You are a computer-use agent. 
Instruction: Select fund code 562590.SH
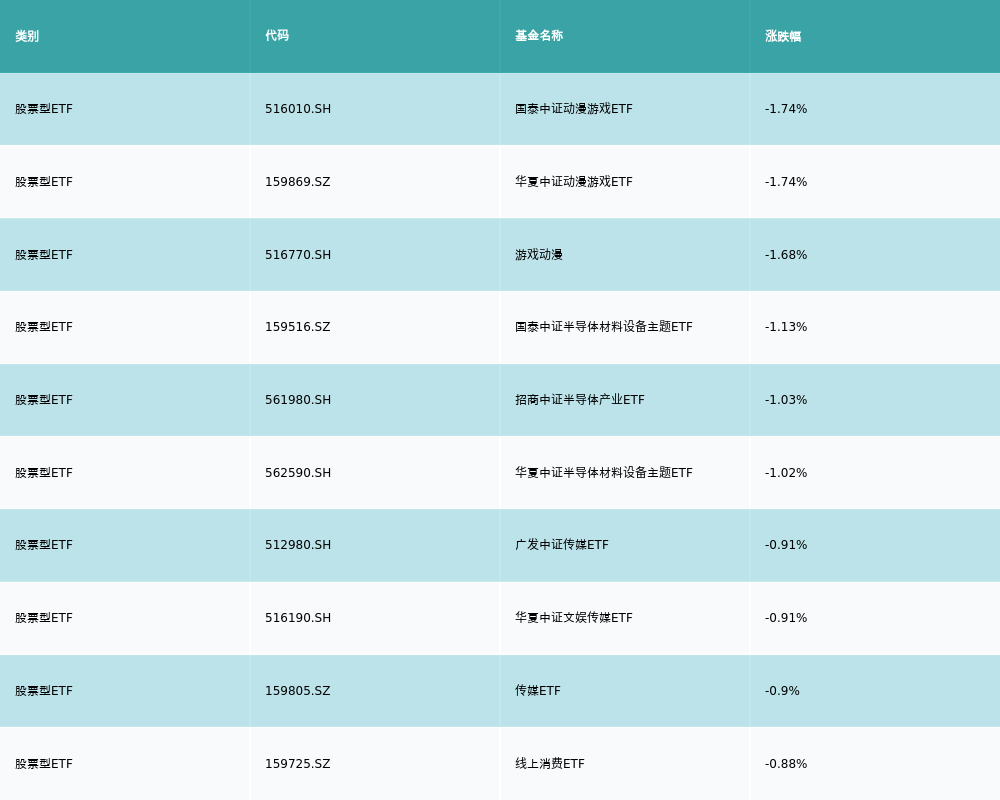point(298,473)
